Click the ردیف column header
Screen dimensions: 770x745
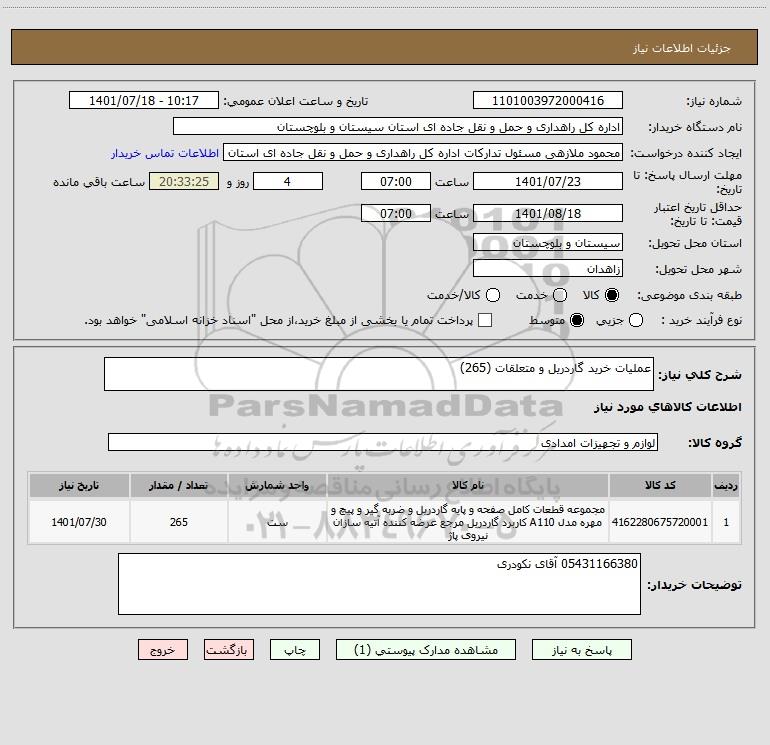pyautogui.click(x=726, y=485)
